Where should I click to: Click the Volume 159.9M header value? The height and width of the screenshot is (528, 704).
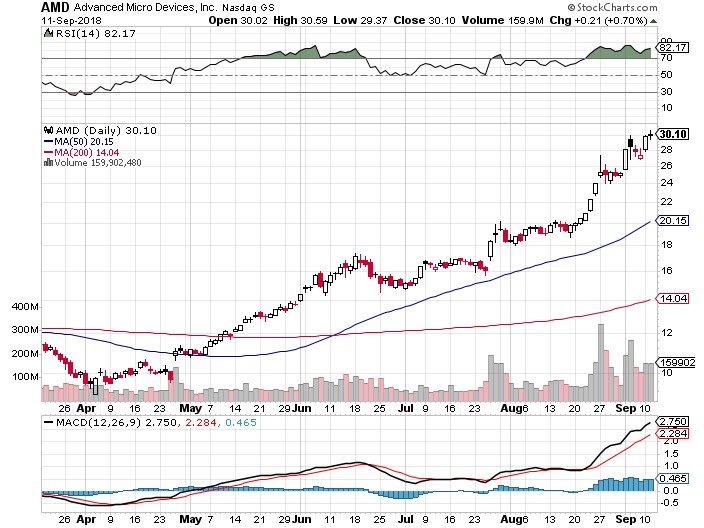(x=503, y=20)
